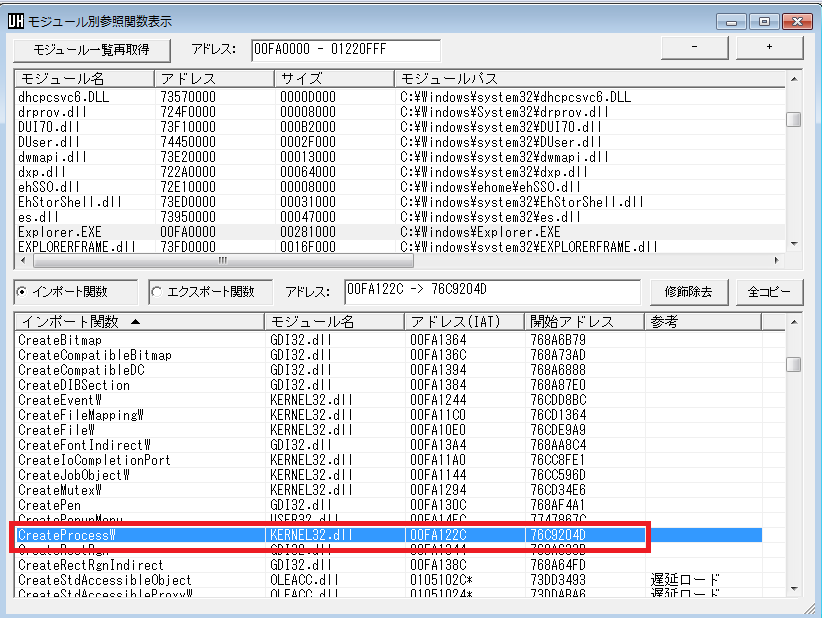Maximize the モジュール別参照関数表示 window
This screenshot has width=822, height=618.
tap(764, 21)
